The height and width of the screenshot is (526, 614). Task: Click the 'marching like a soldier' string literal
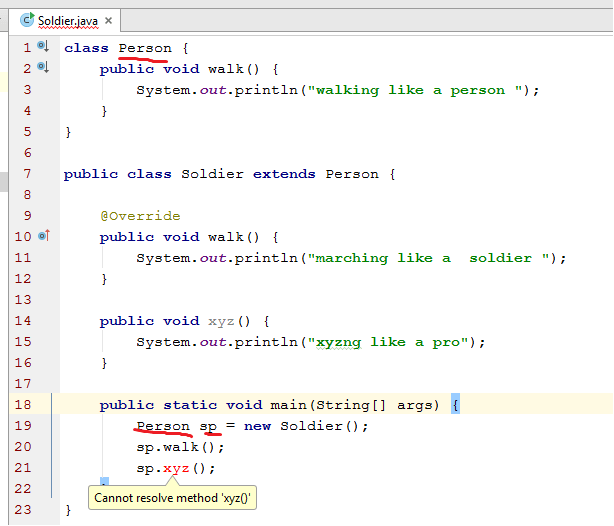pyautogui.click(x=429, y=258)
